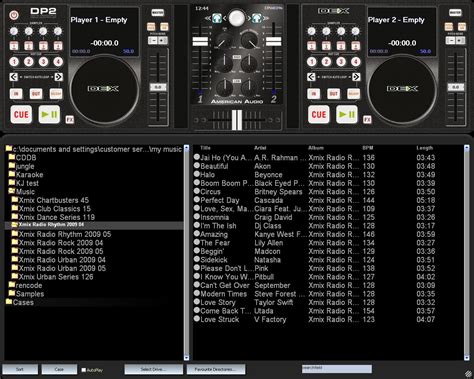Open FX panel on Player 1
The height and width of the screenshot is (379, 474).
[70, 120]
